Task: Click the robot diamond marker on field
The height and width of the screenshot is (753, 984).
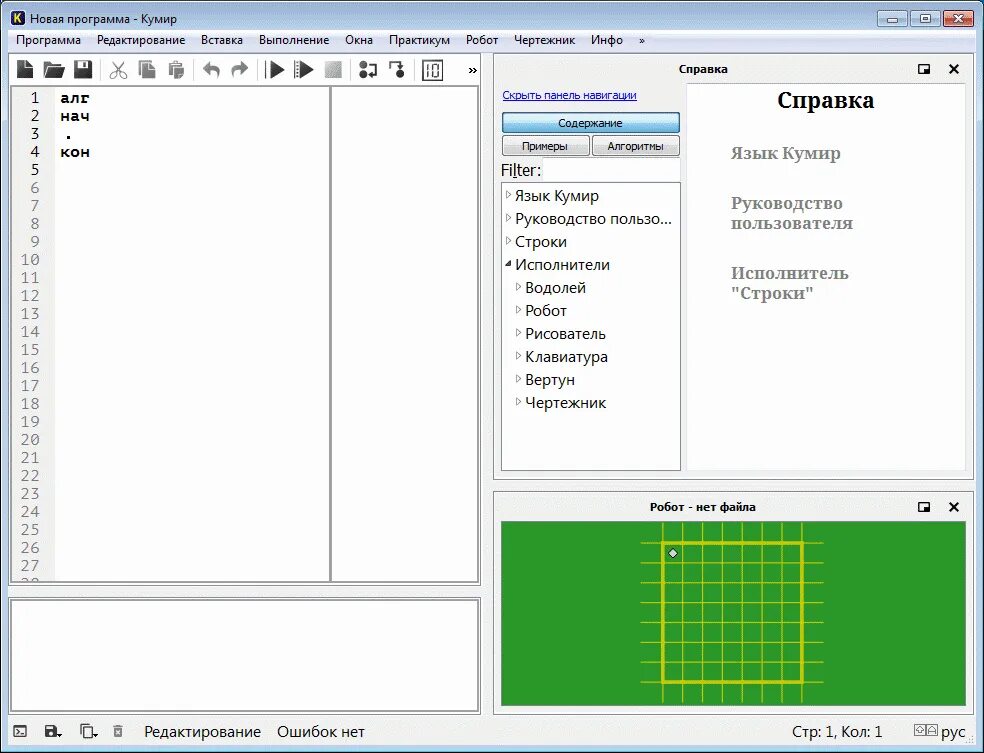Action: pos(673,553)
